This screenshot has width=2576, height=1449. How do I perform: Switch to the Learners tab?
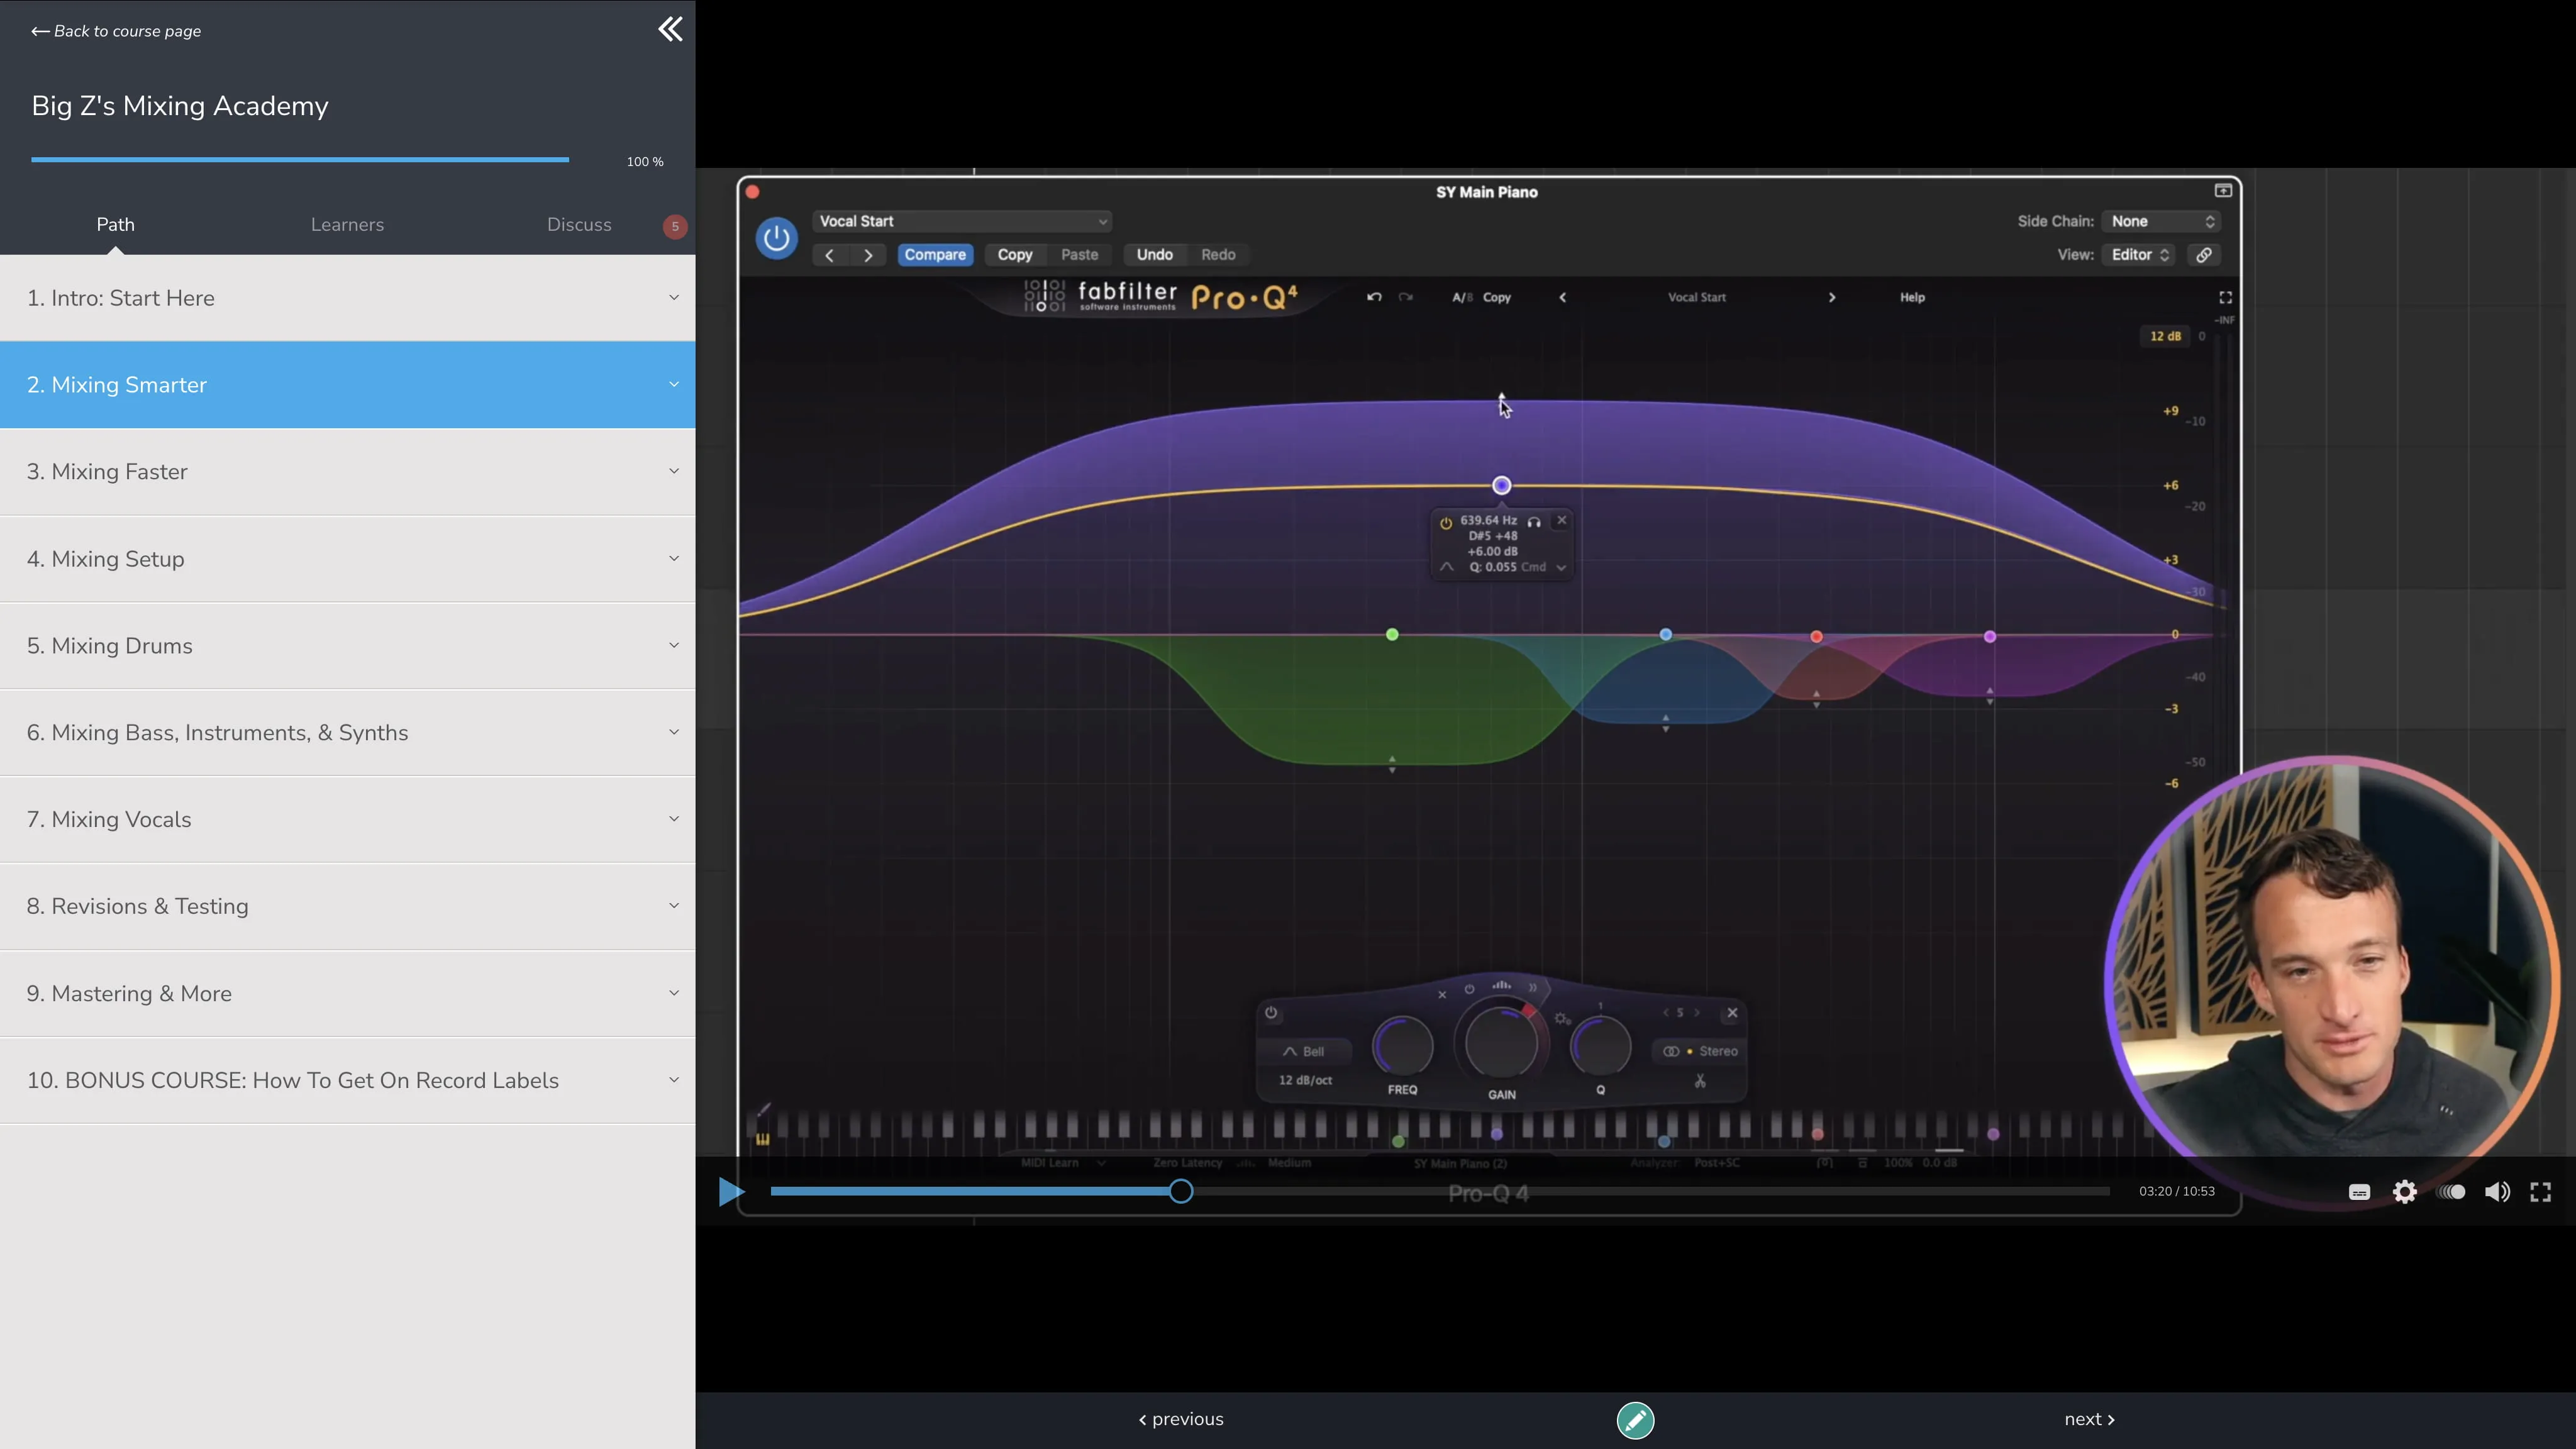click(347, 225)
